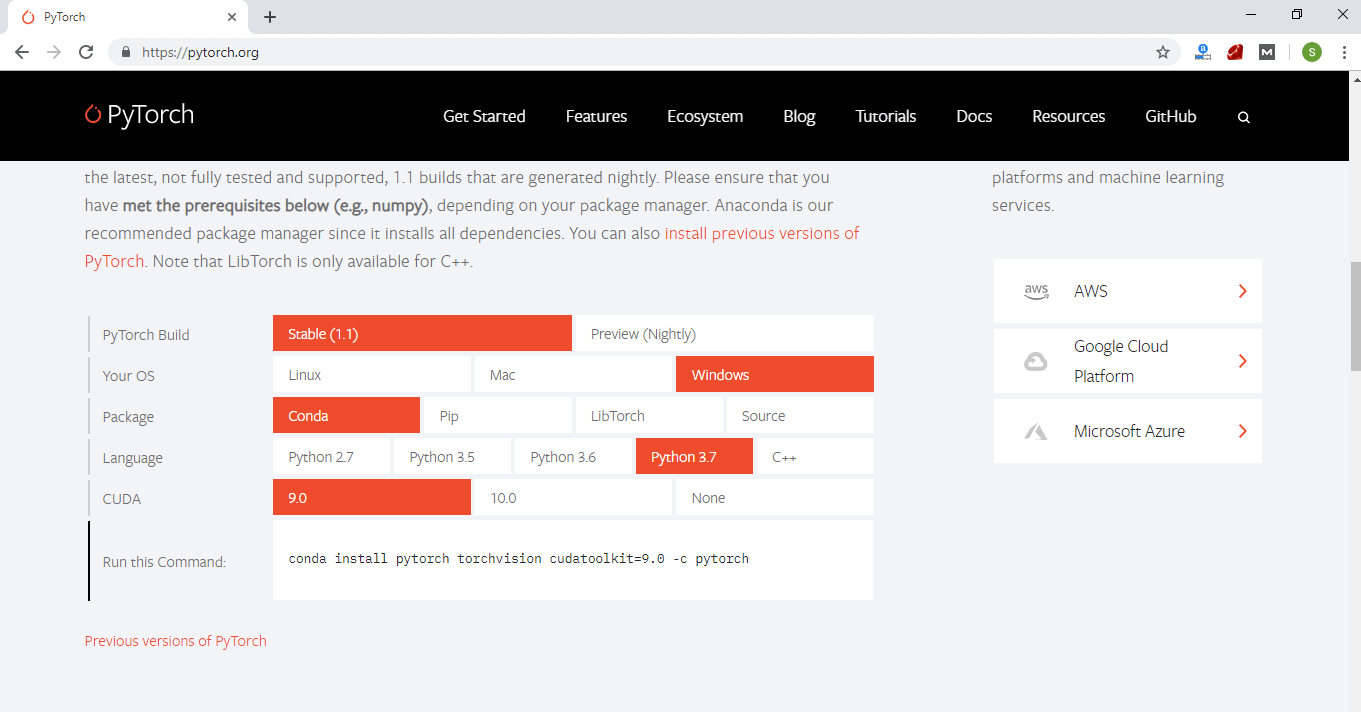Select Source package option

pyautogui.click(x=800, y=416)
